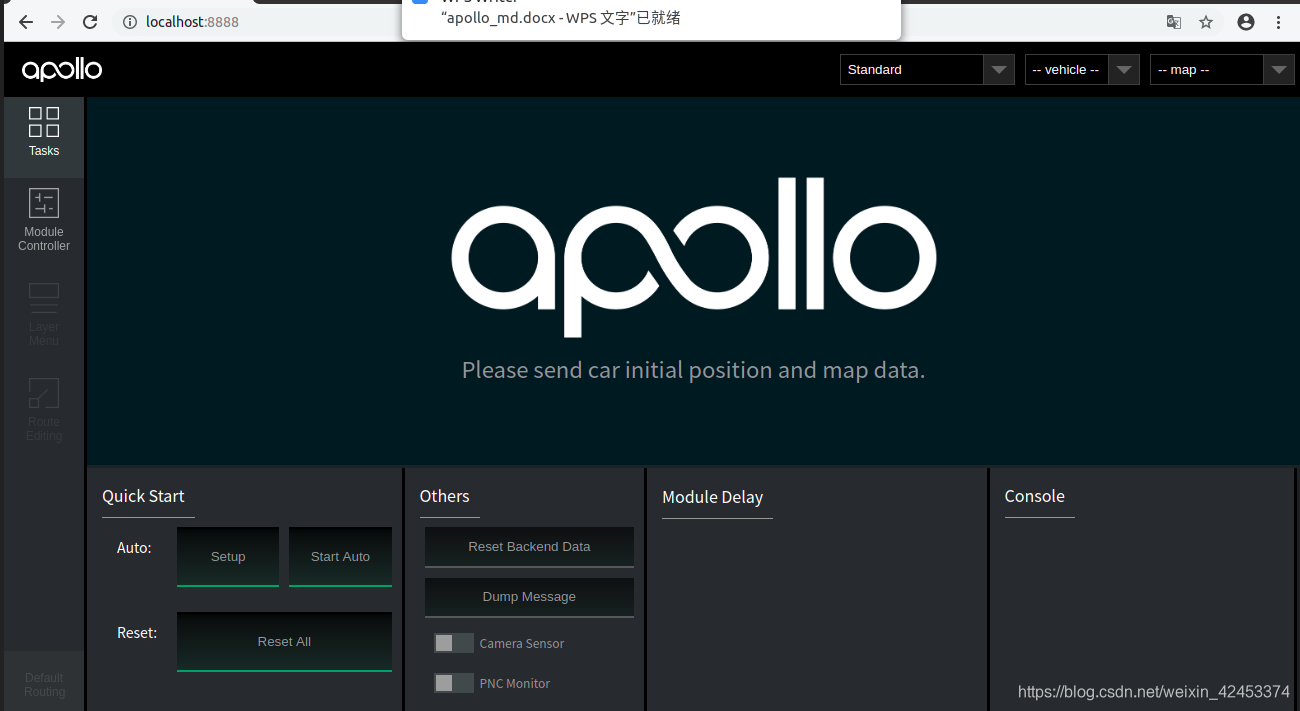Open the browser profile avatar

1246,22
